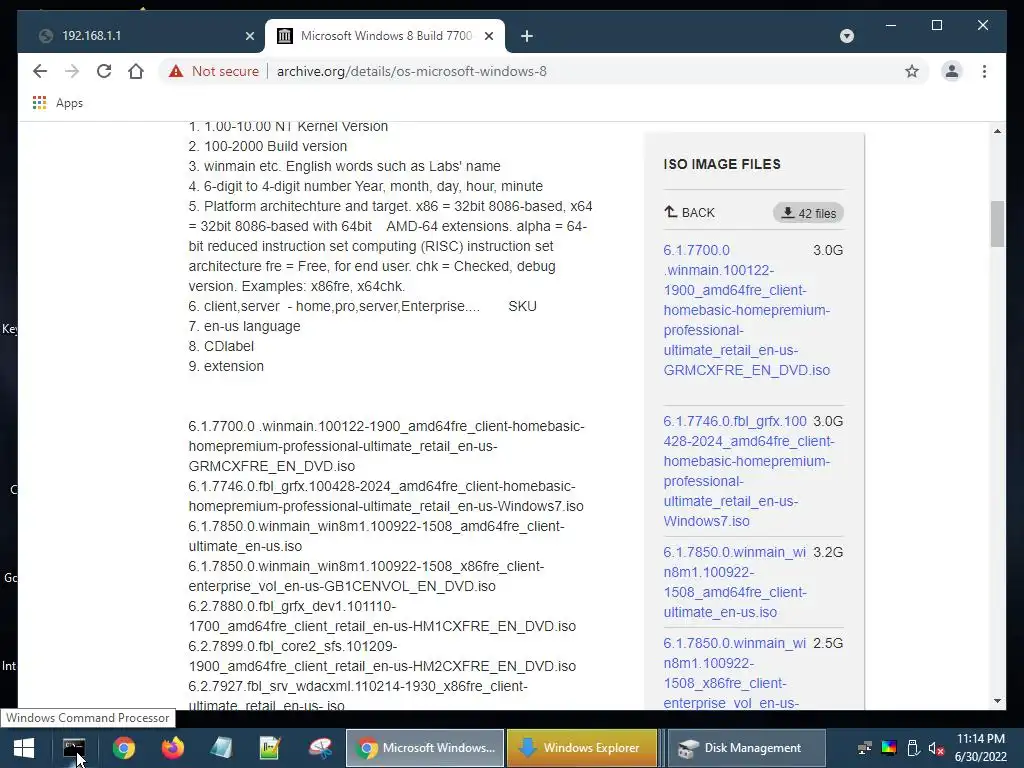Screen dimensions: 1024x768
Task: Click the muted volume tray icon
Action: 936,748
